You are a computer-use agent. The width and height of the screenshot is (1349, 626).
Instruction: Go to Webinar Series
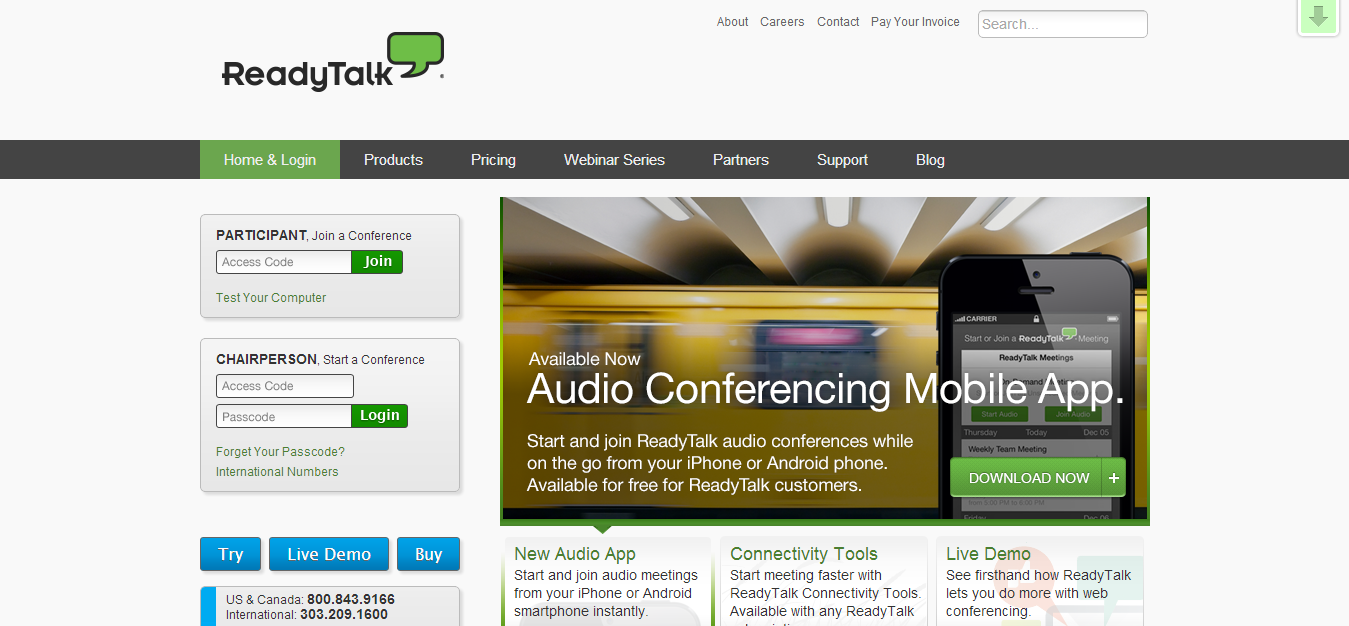(x=614, y=160)
